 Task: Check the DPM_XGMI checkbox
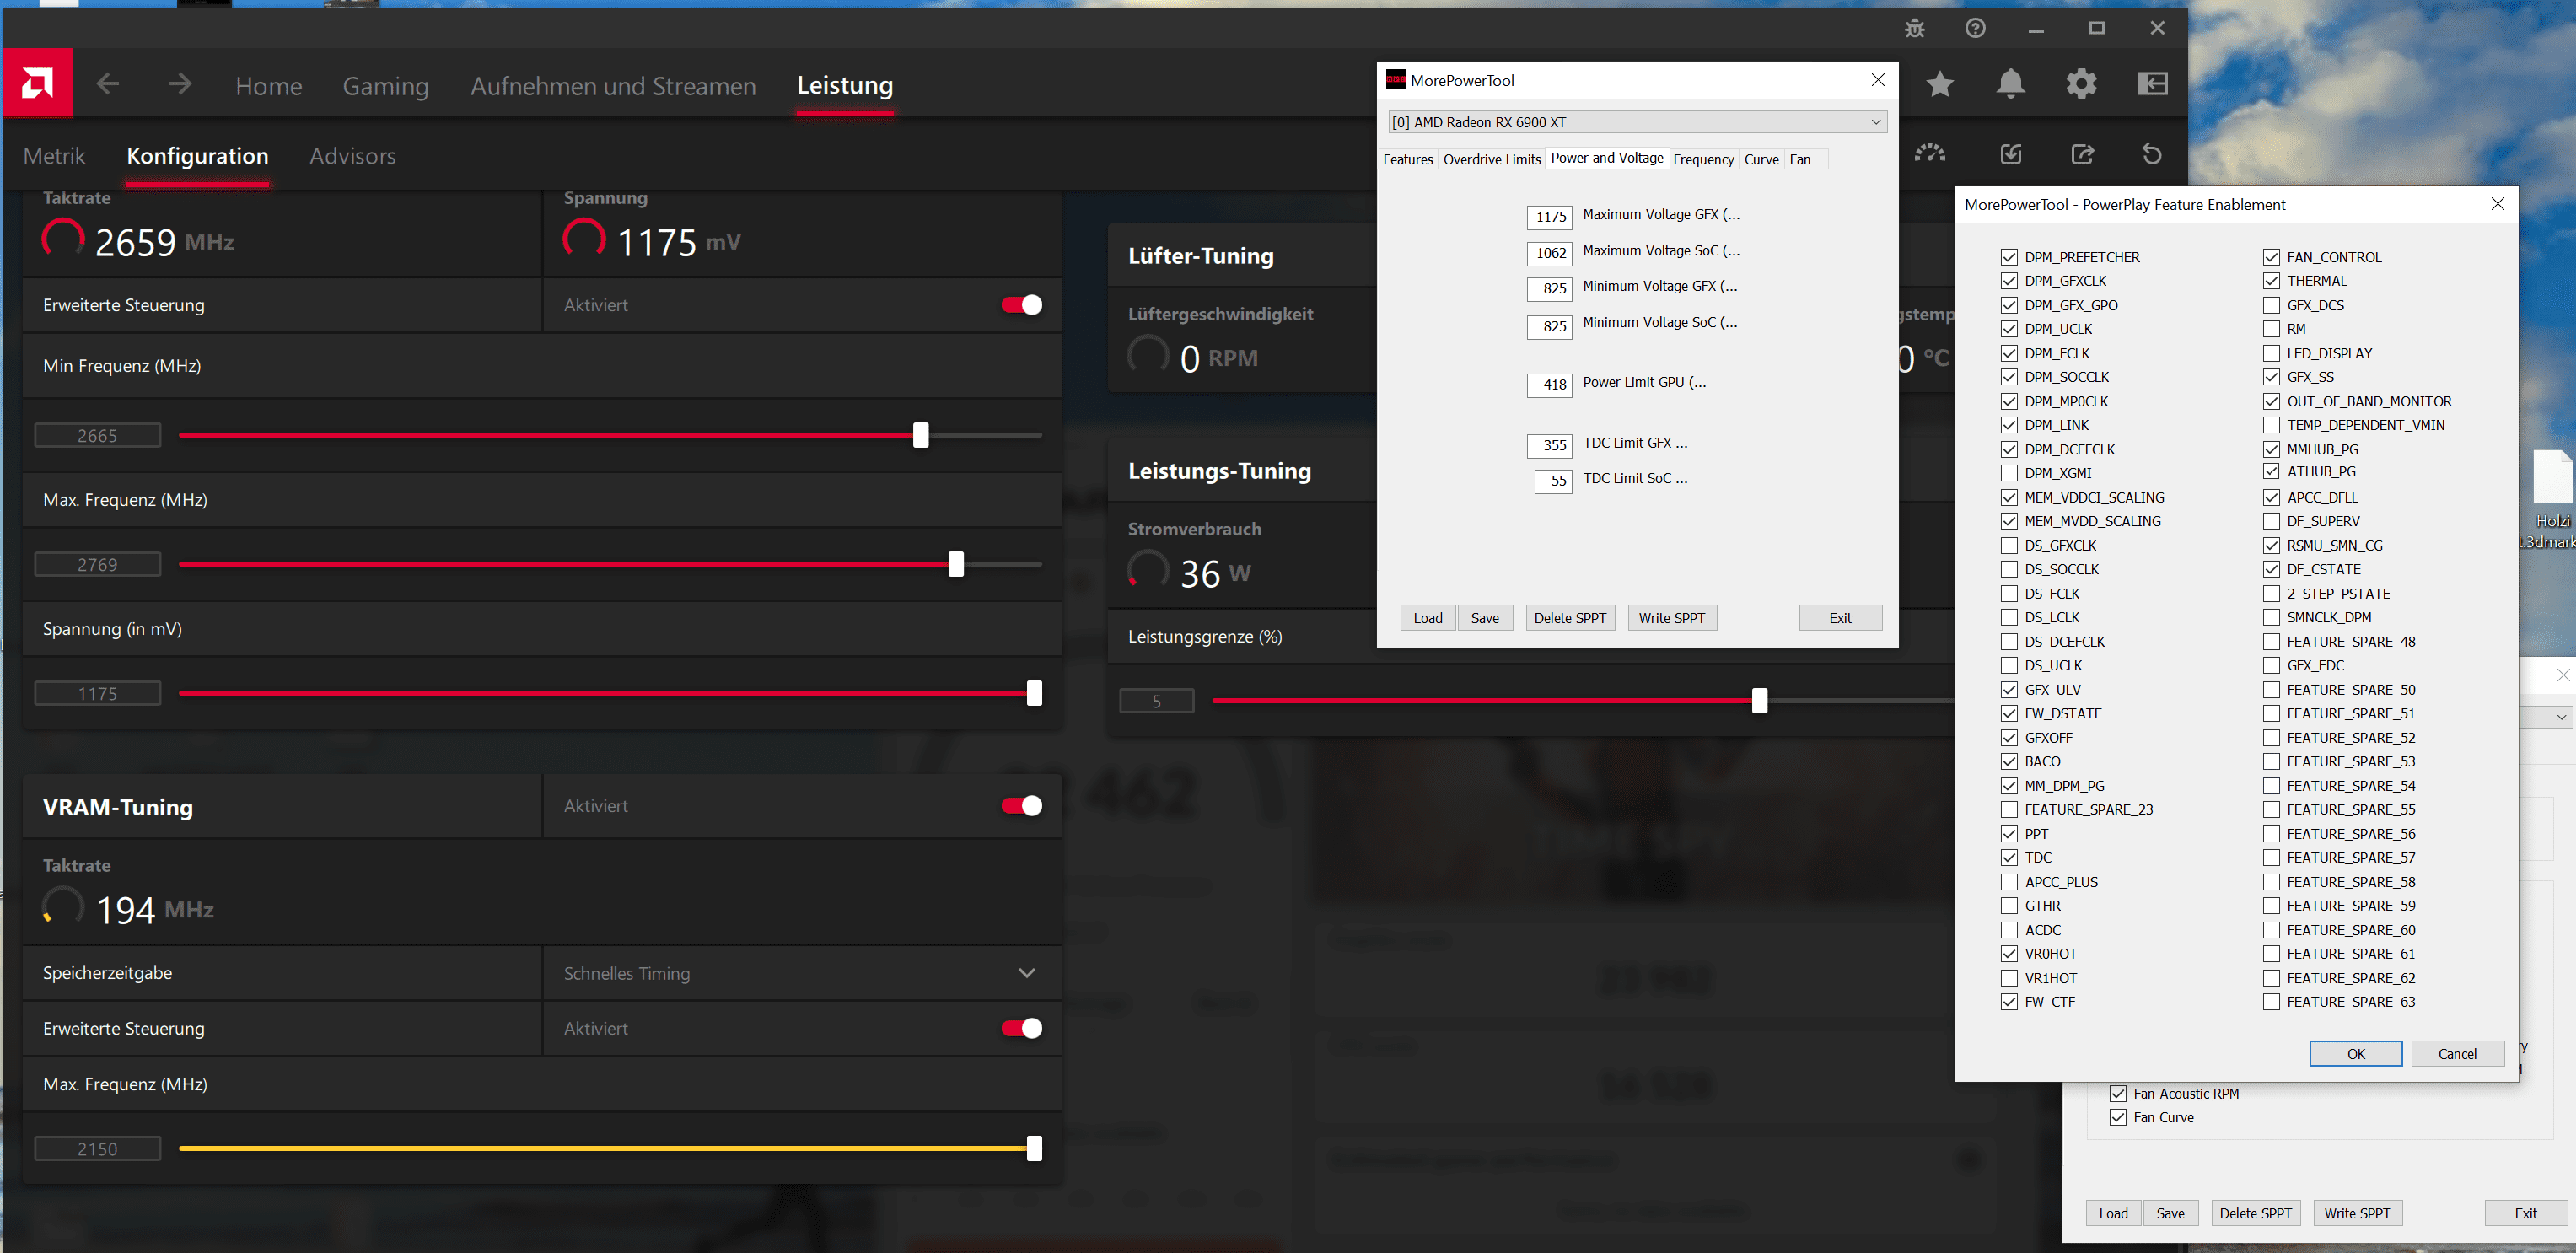click(2009, 473)
